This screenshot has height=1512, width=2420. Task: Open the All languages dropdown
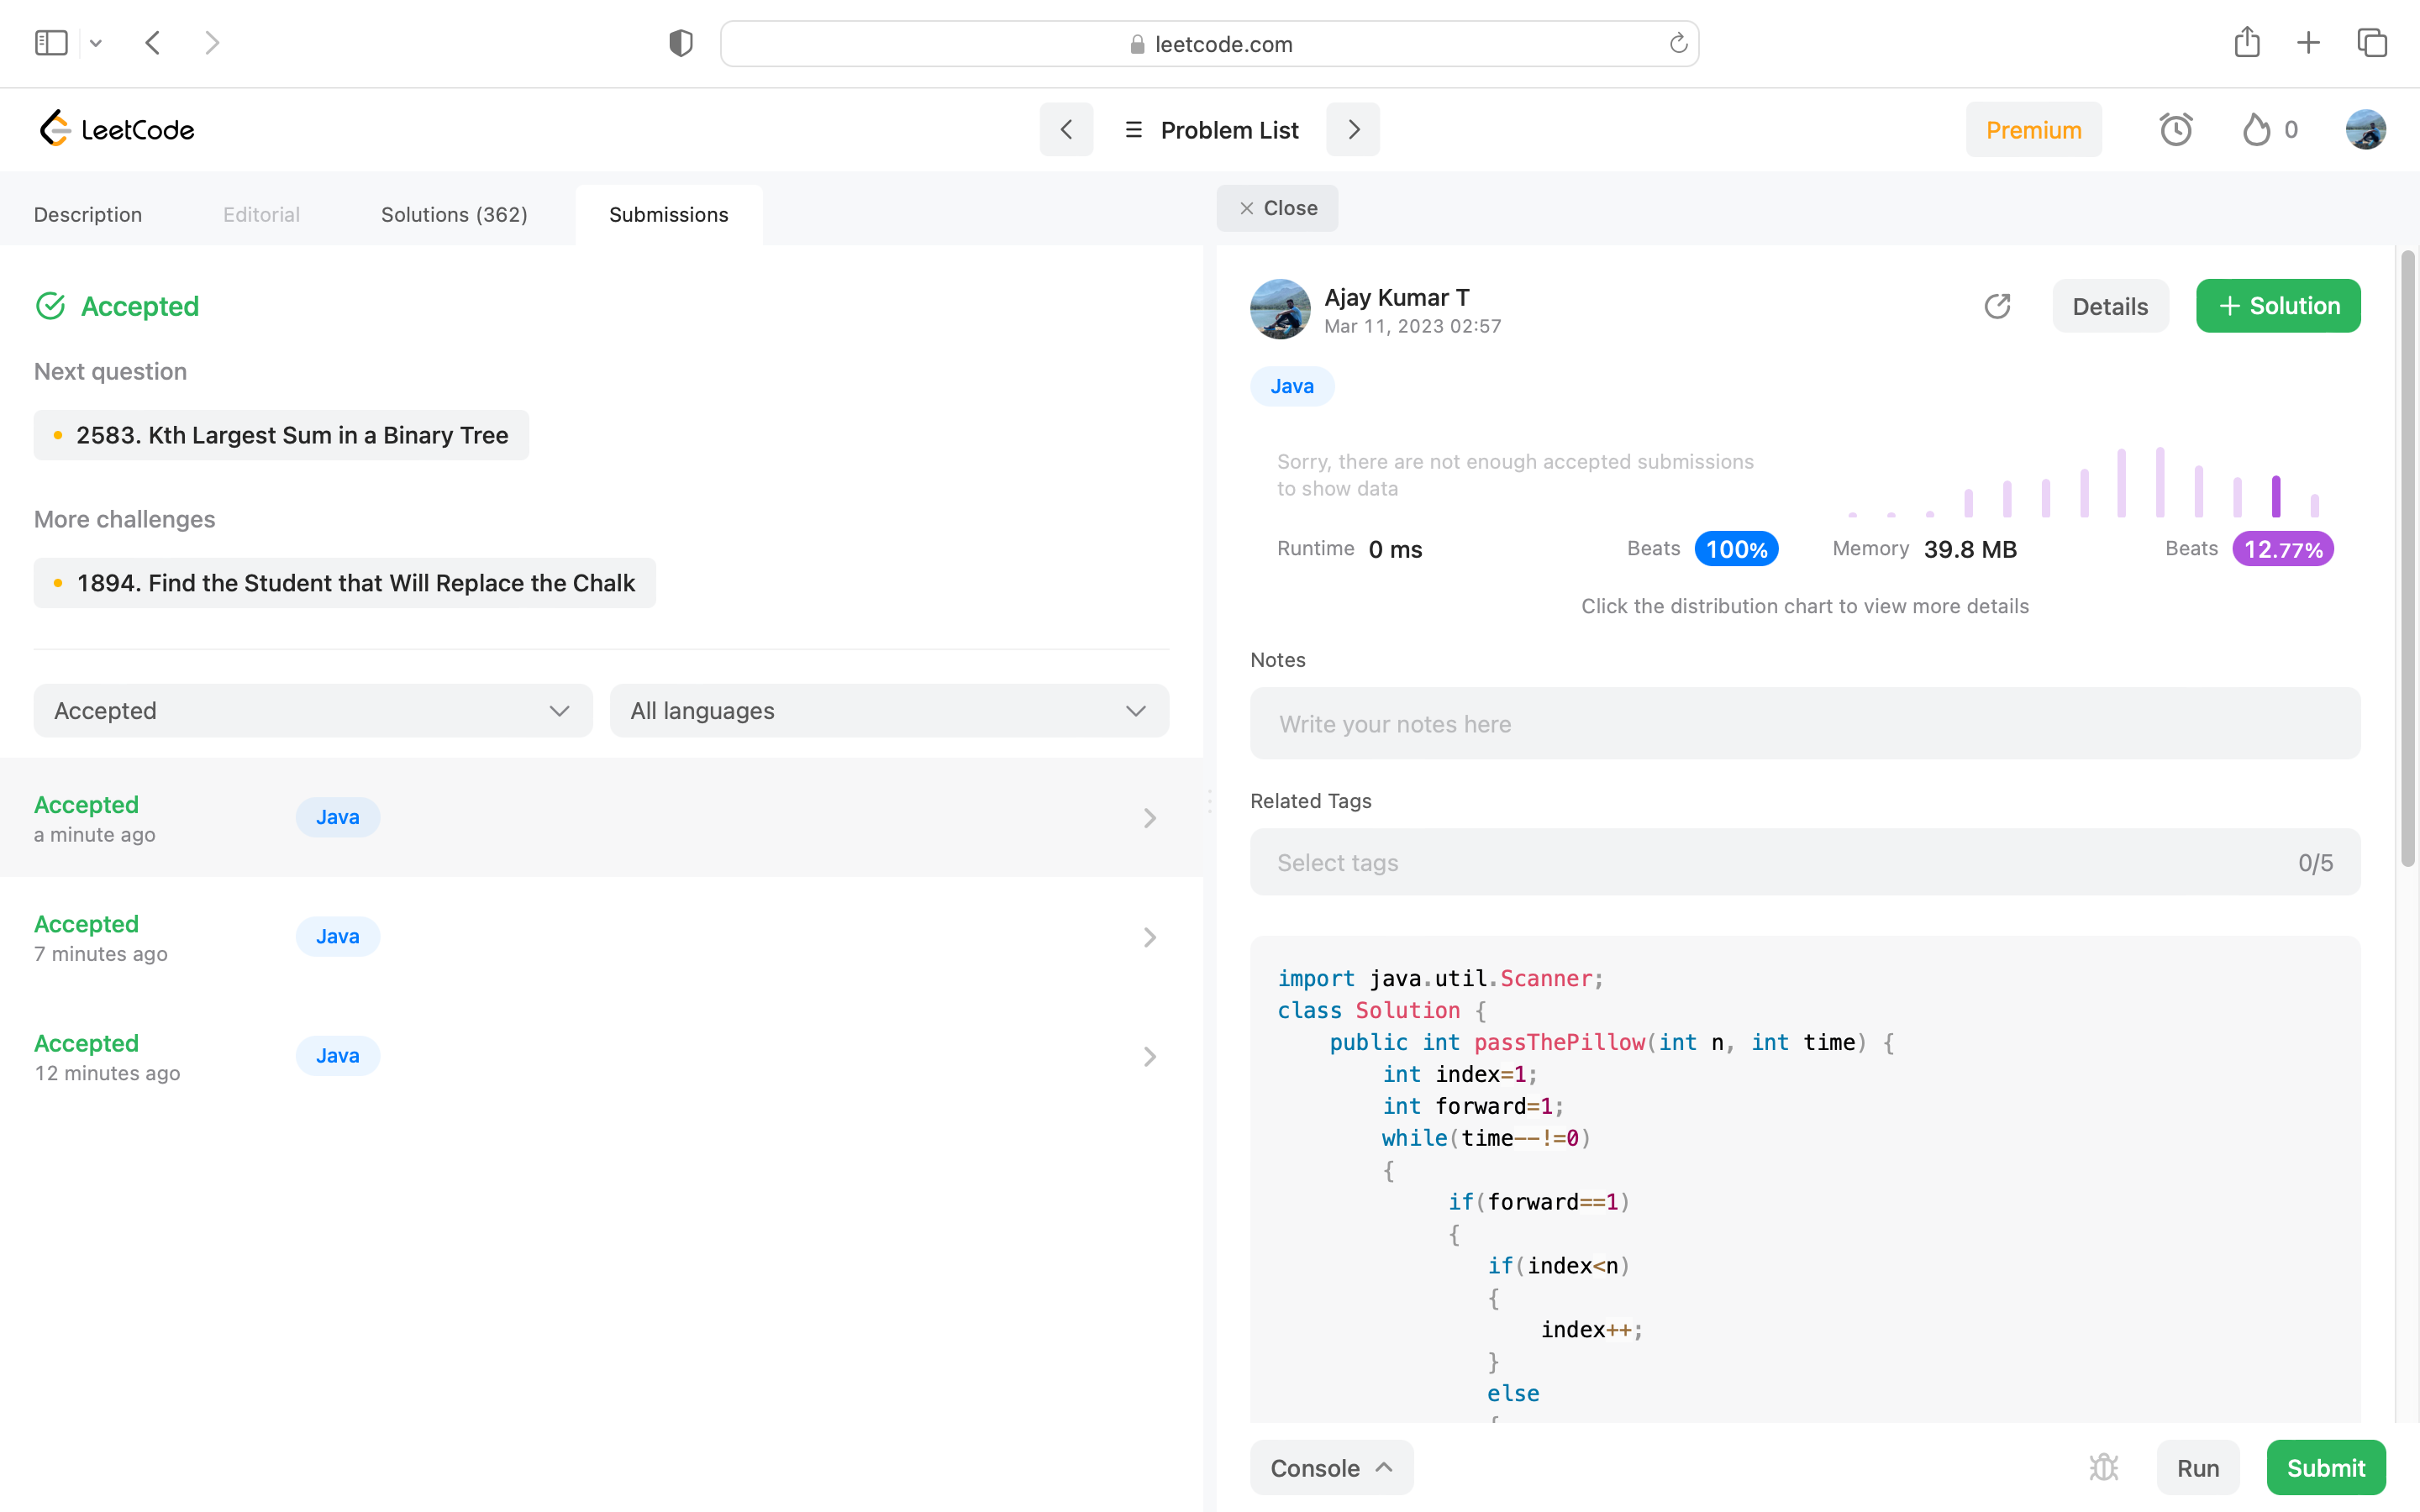point(888,711)
